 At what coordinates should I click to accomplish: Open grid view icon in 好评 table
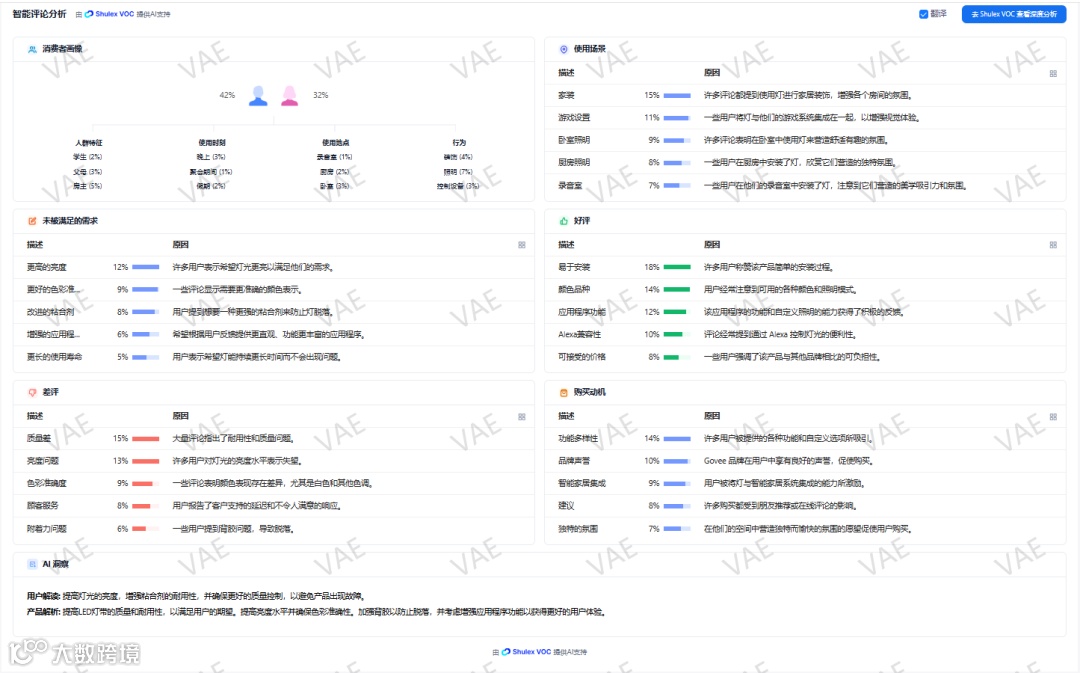1053,245
